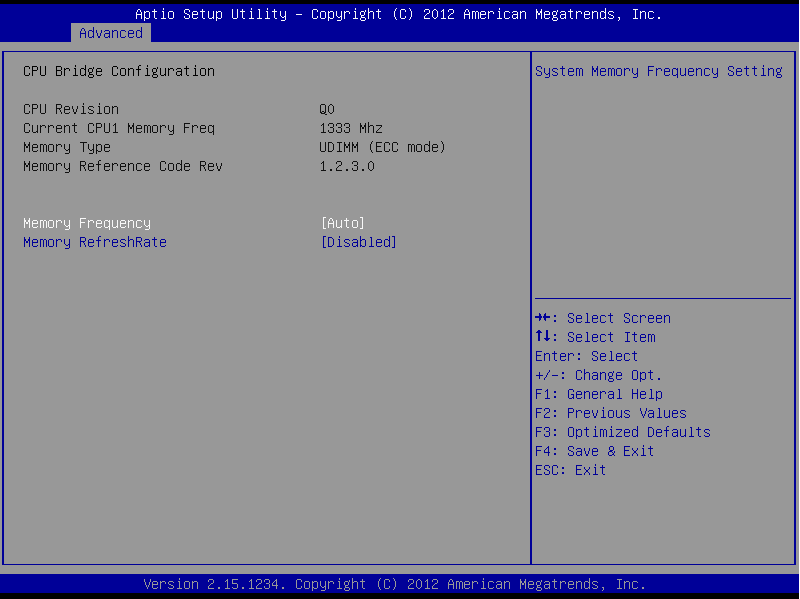Viewport: 800px width, 599px height.
Task: Click the 1.2.3.0 version value
Action: click(347, 166)
